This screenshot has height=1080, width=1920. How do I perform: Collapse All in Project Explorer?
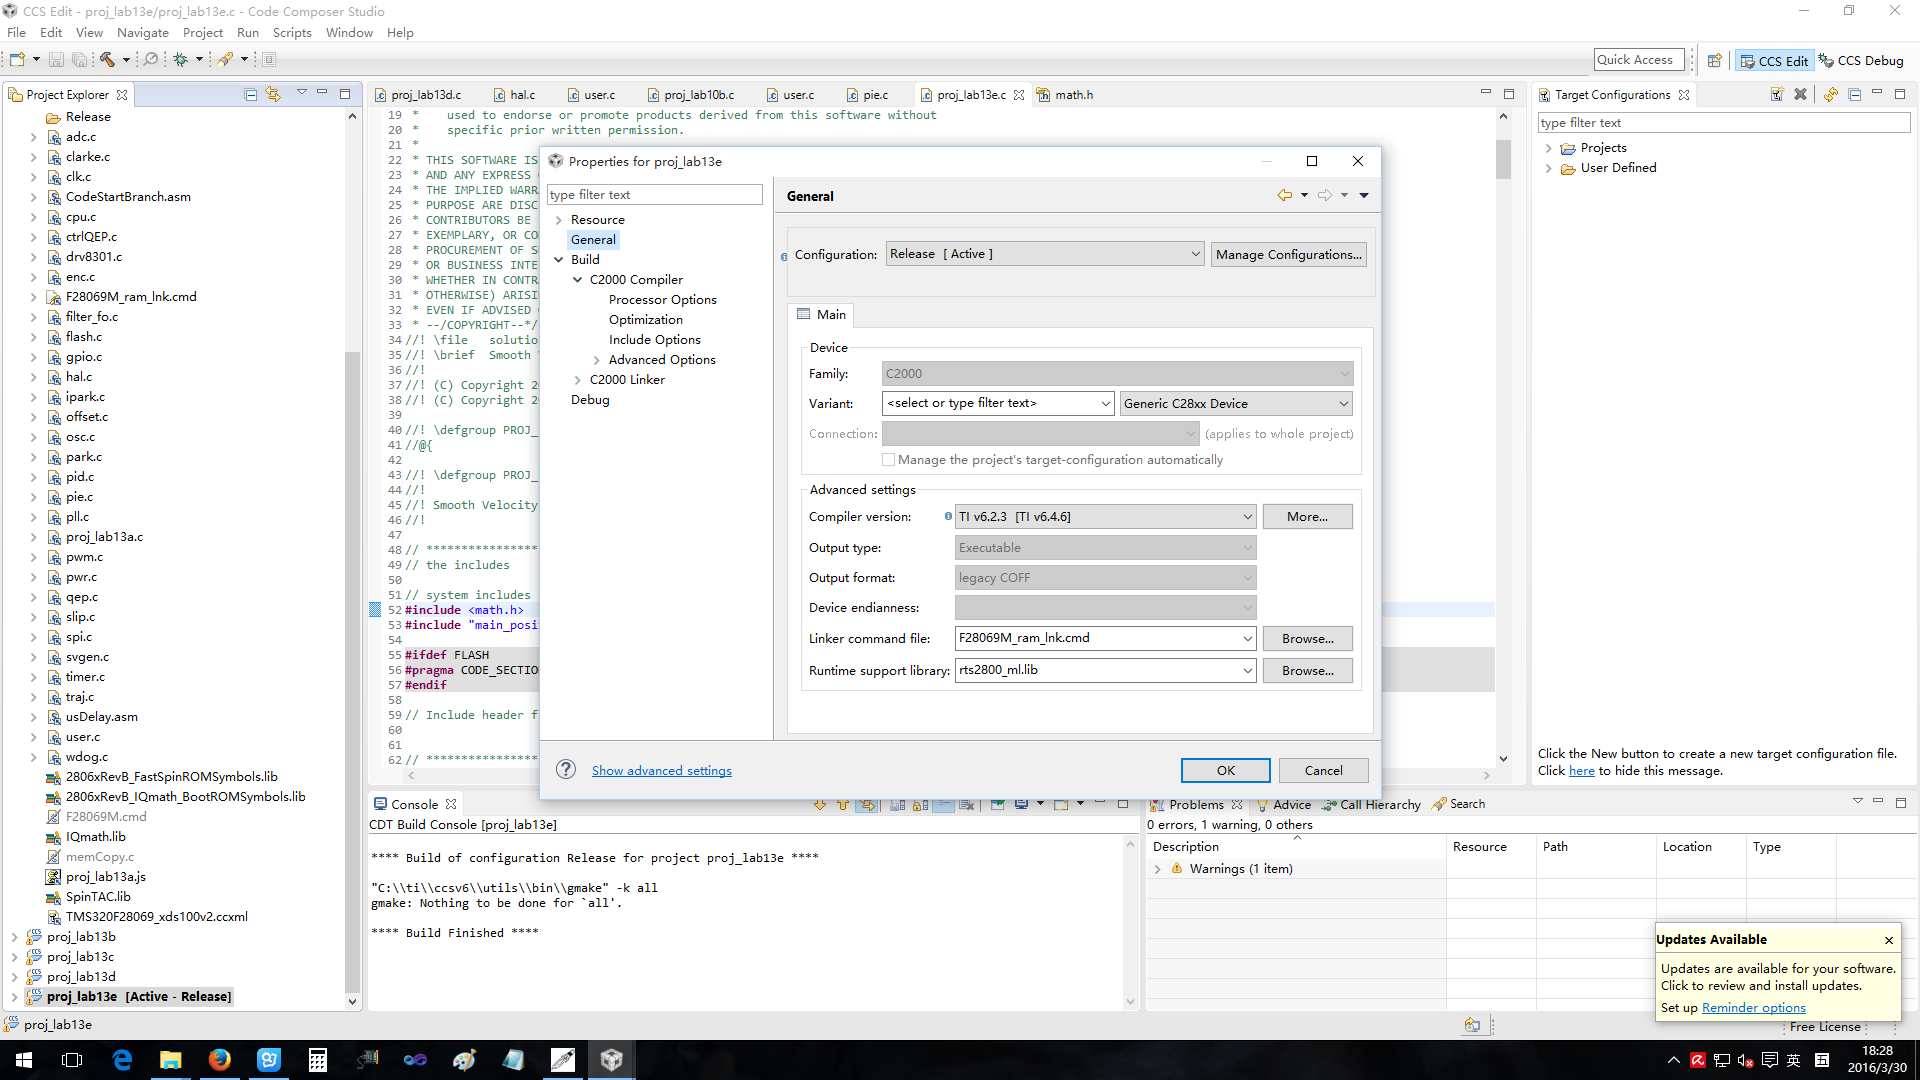click(x=251, y=94)
